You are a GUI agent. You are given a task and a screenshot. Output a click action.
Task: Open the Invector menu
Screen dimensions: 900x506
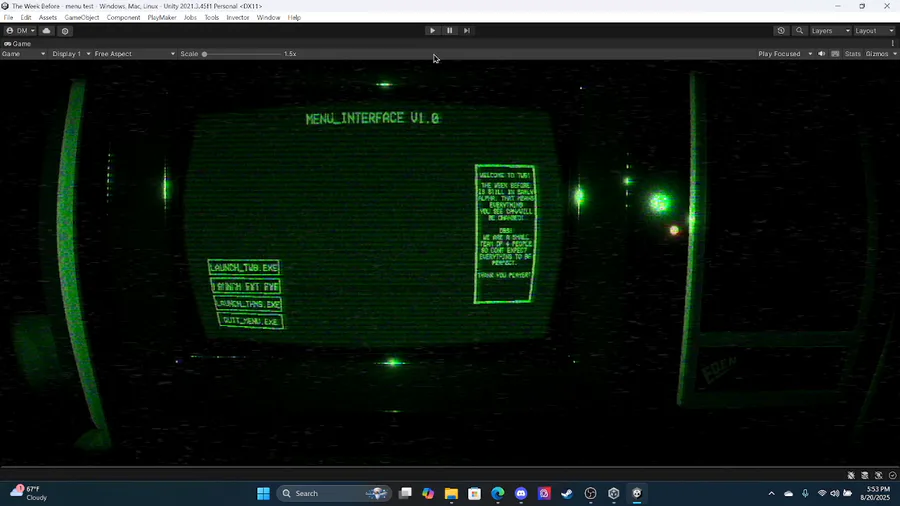tap(238, 18)
